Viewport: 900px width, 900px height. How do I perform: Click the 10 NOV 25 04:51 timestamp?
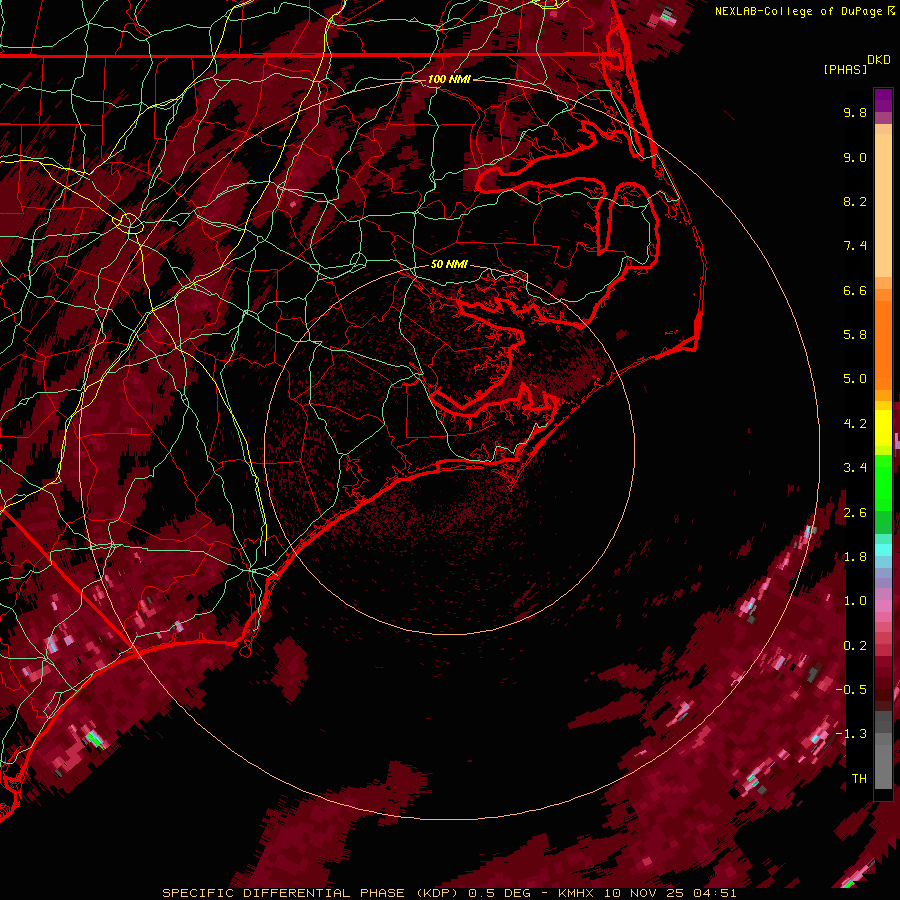(670, 893)
